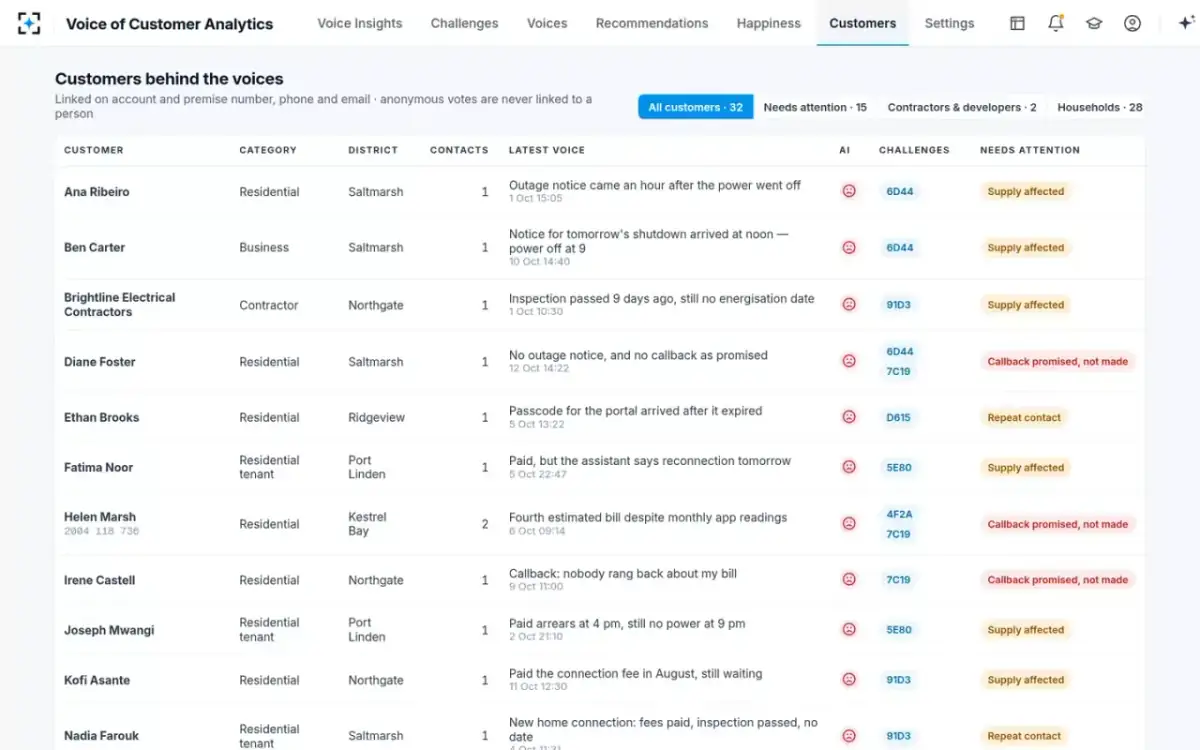Switch to the Happiness tab
This screenshot has height=750, width=1200.
[x=769, y=23]
